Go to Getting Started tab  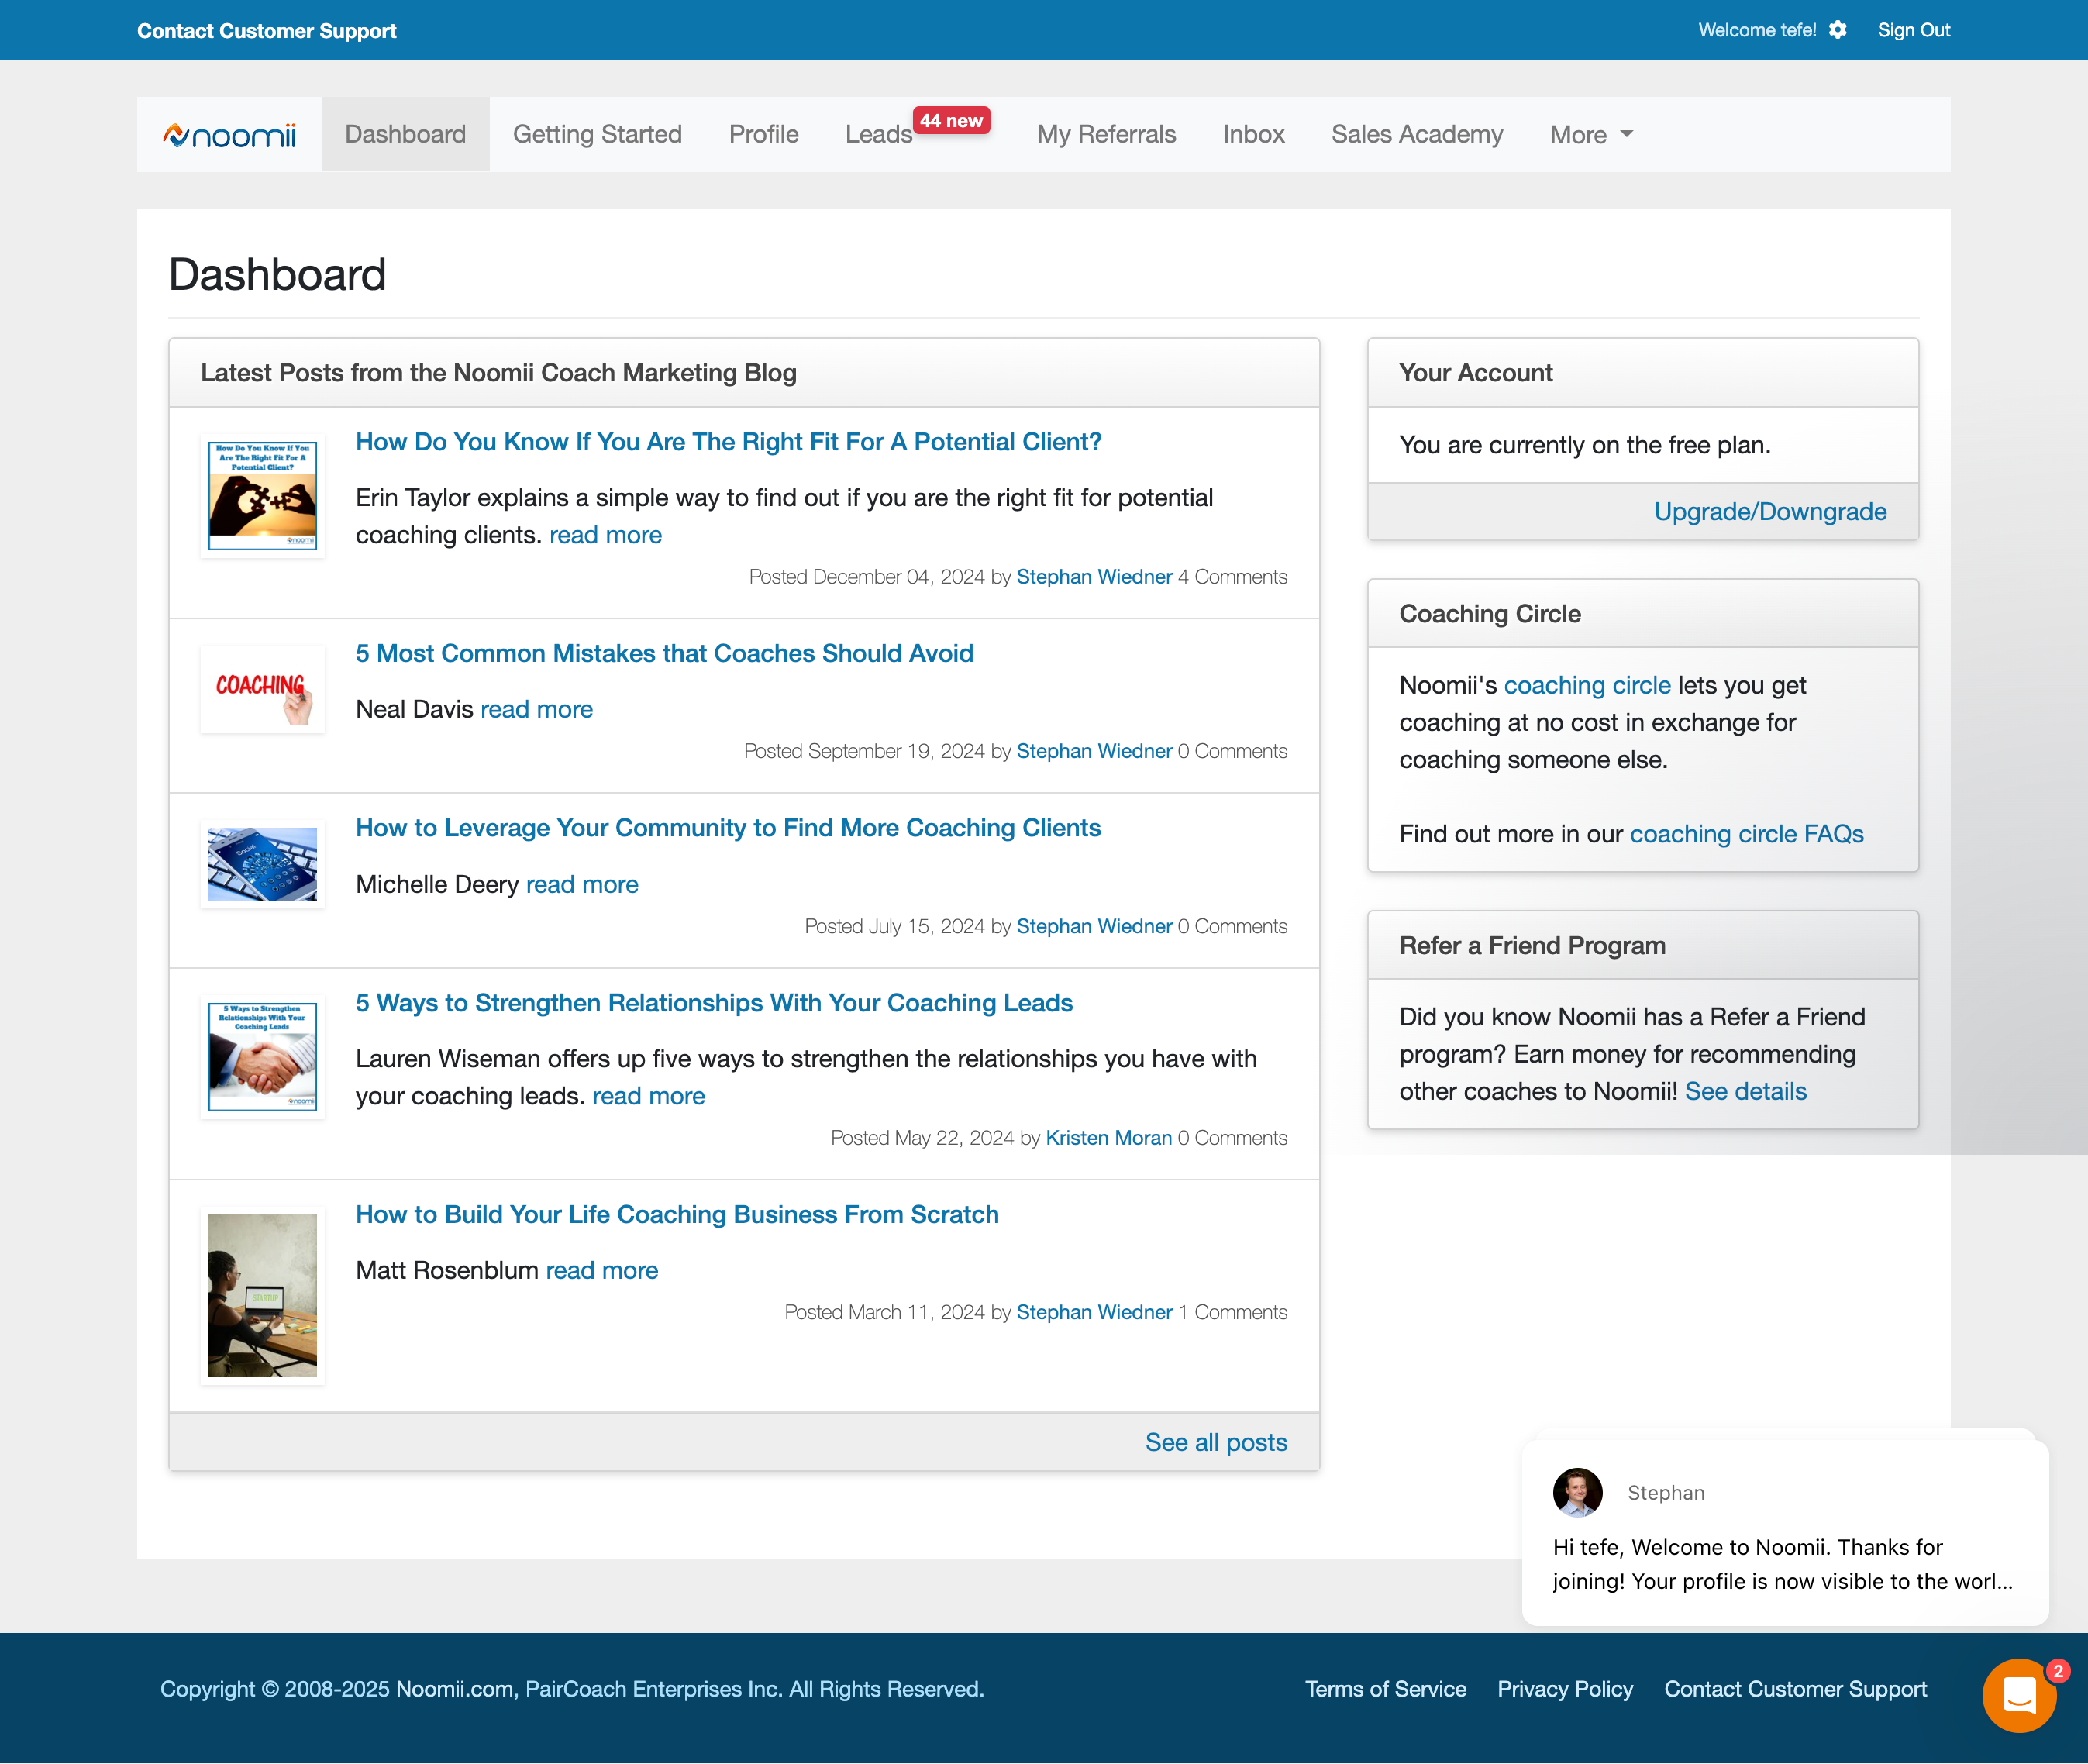pyautogui.click(x=597, y=134)
